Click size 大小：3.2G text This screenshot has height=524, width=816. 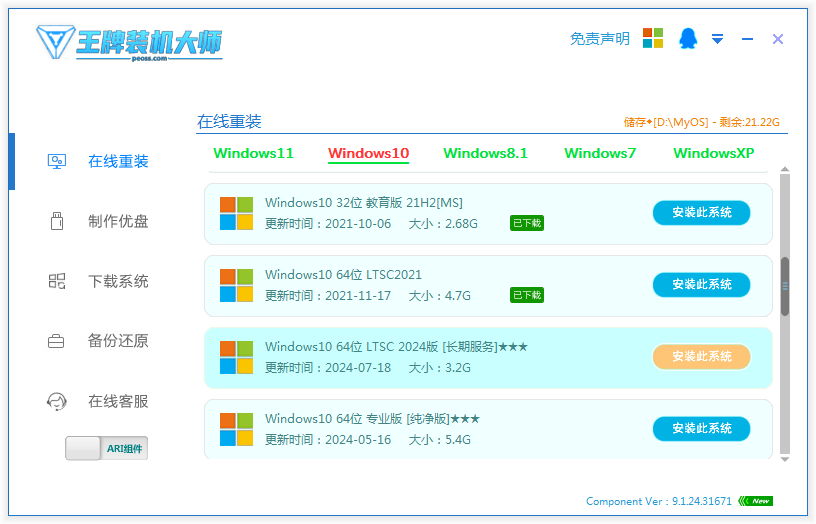pos(440,368)
